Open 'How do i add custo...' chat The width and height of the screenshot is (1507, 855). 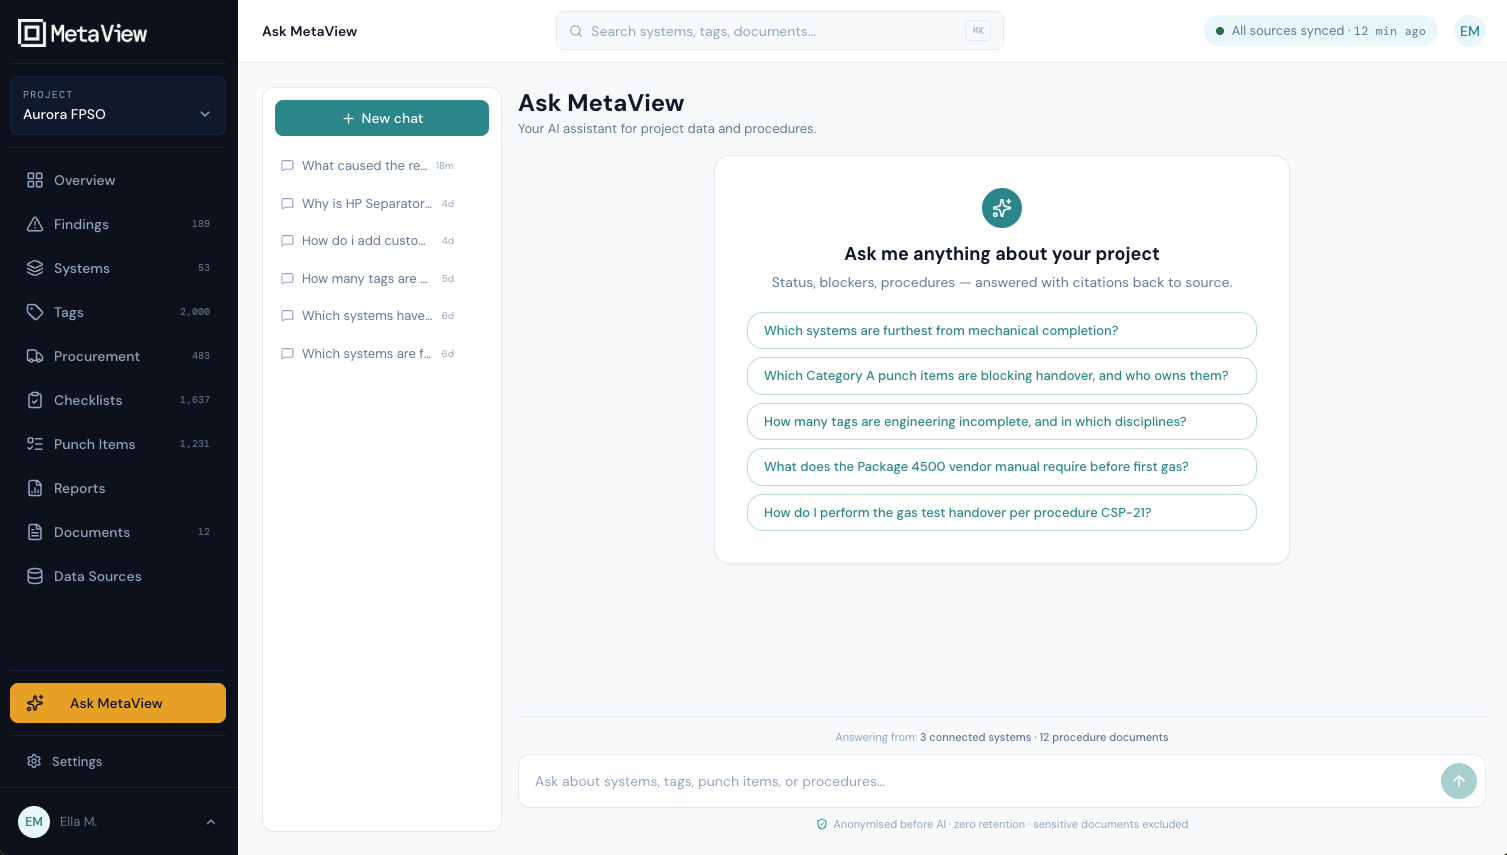coord(382,241)
